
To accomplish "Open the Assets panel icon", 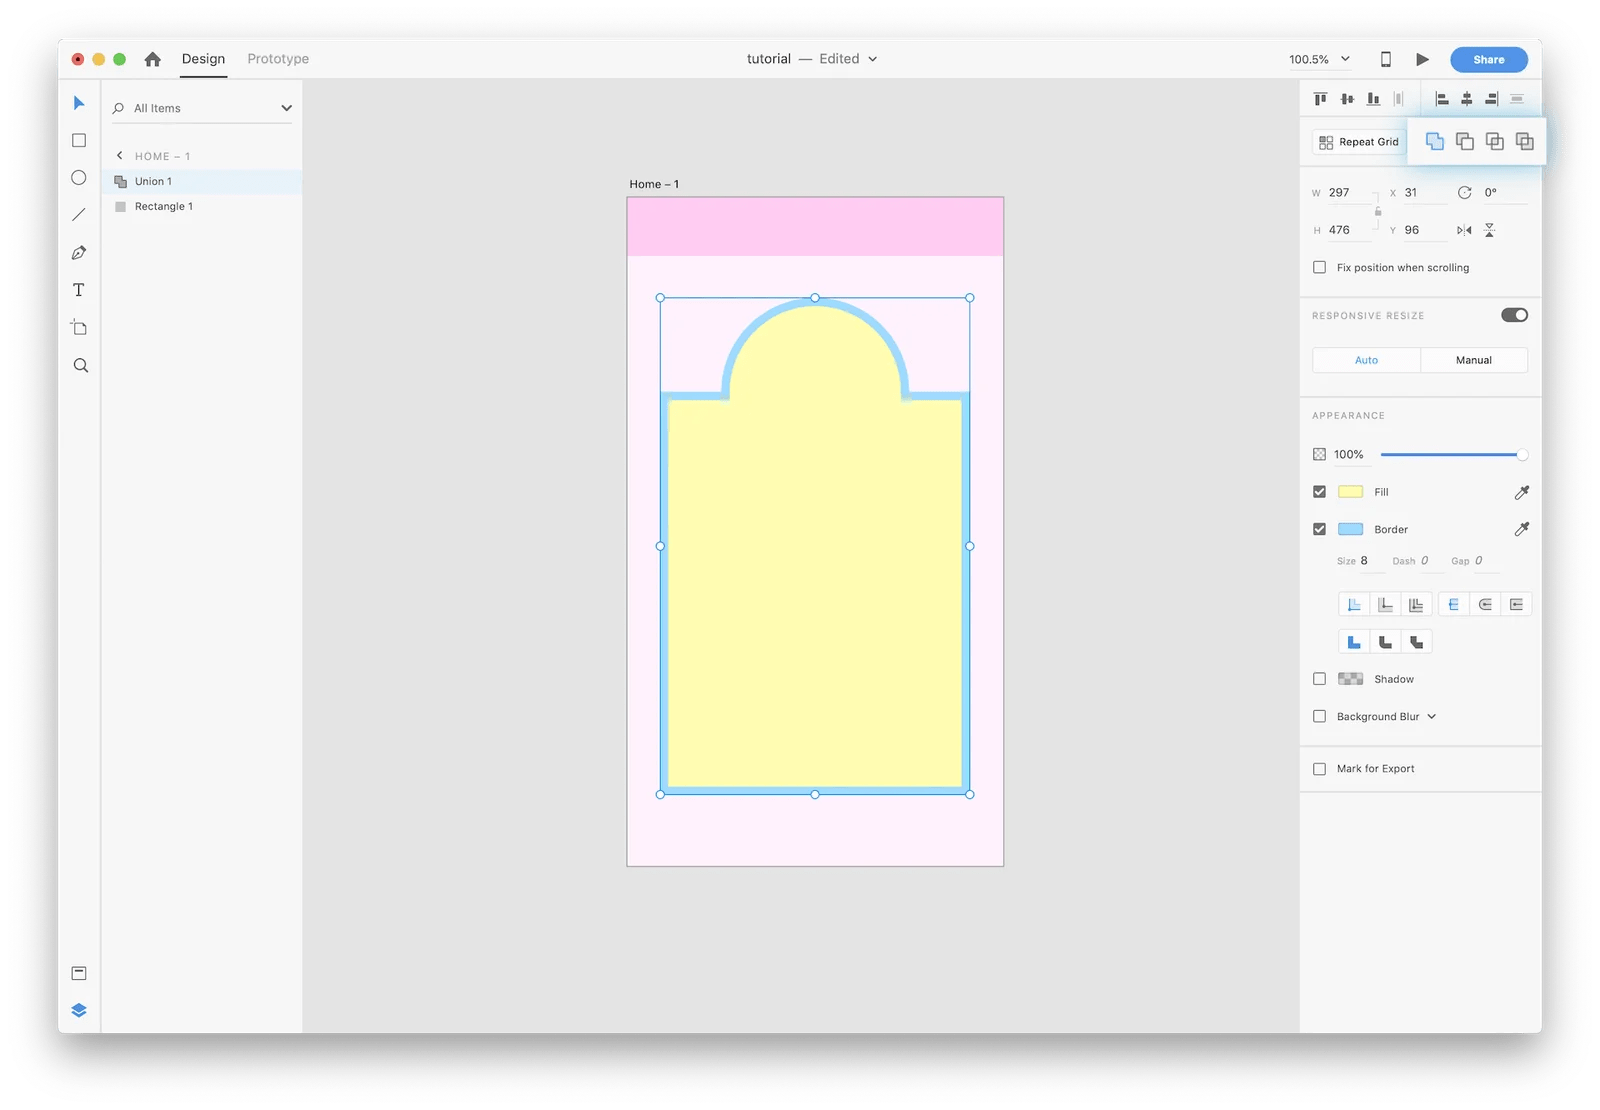I will 79,973.
